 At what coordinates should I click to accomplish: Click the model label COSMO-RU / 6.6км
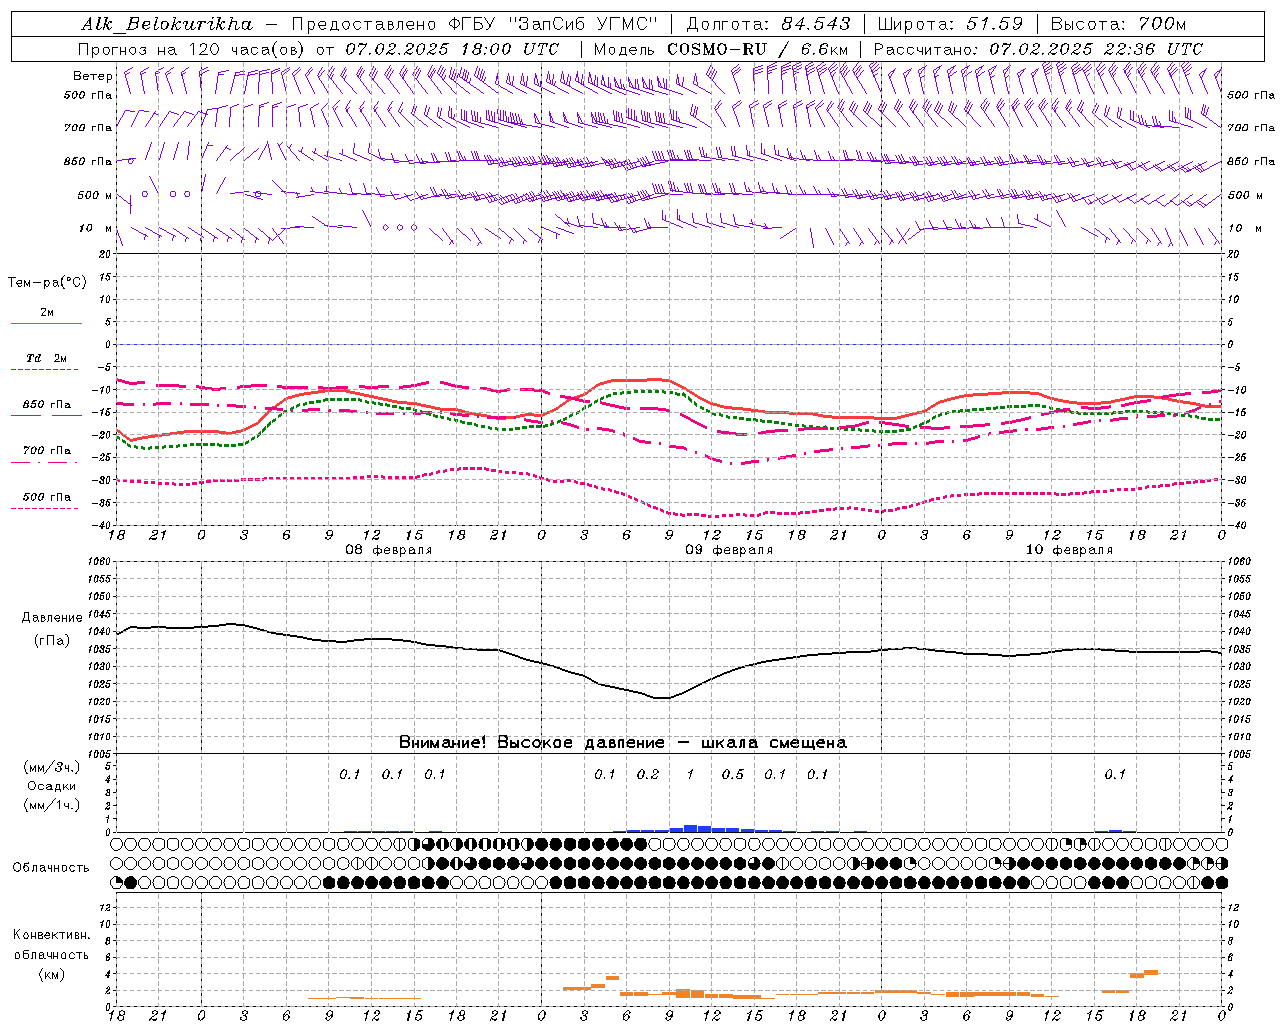(x=757, y=49)
